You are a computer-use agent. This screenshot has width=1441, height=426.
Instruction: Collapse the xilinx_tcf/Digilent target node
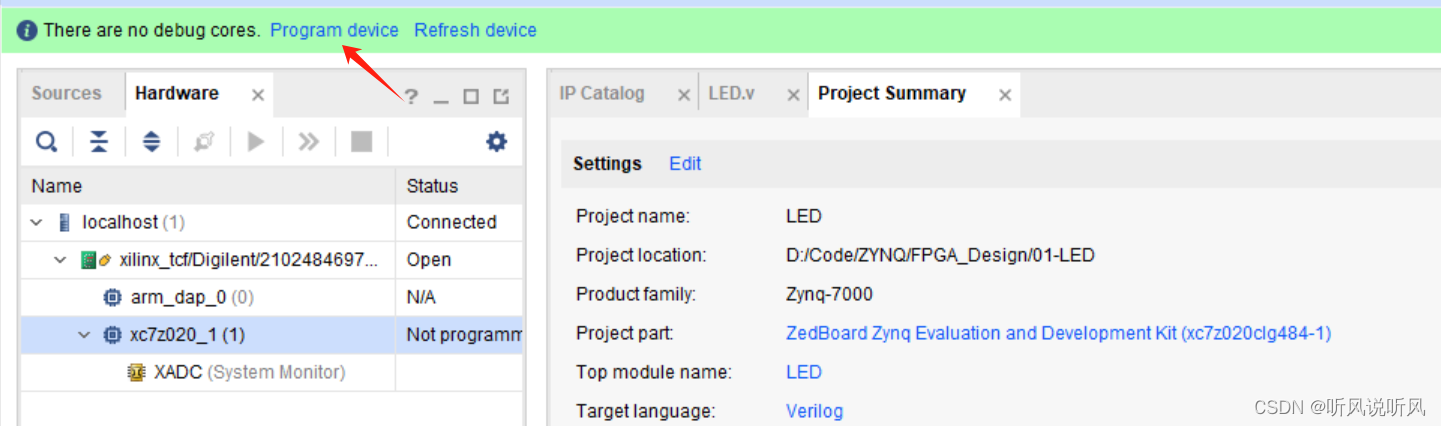click(60, 260)
